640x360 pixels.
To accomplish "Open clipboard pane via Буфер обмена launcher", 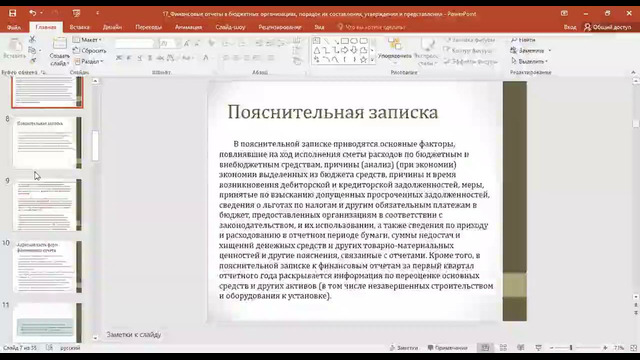I will pyautogui.click(x=43, y=72).
